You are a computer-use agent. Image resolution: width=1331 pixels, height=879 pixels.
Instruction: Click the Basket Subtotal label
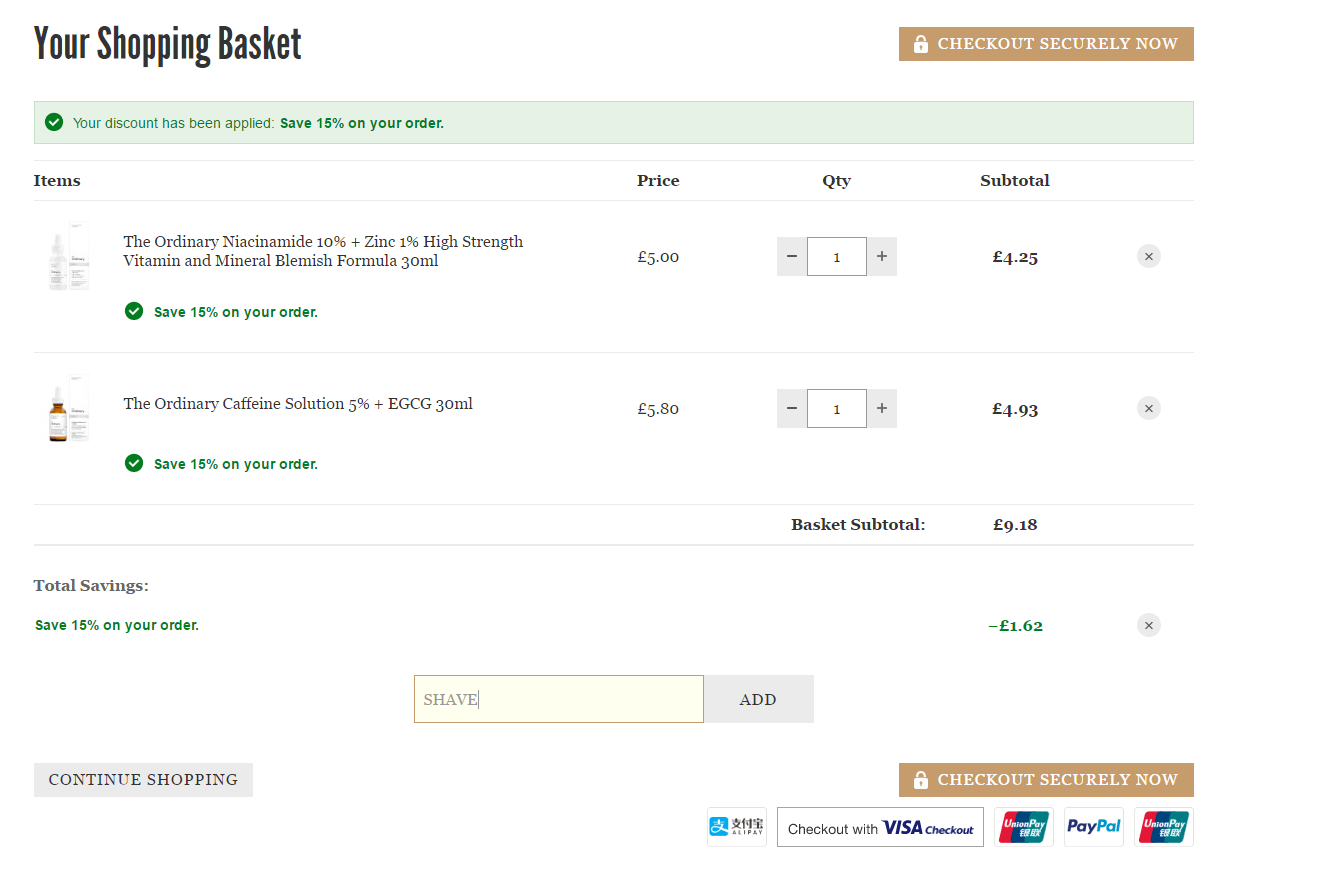858,525
